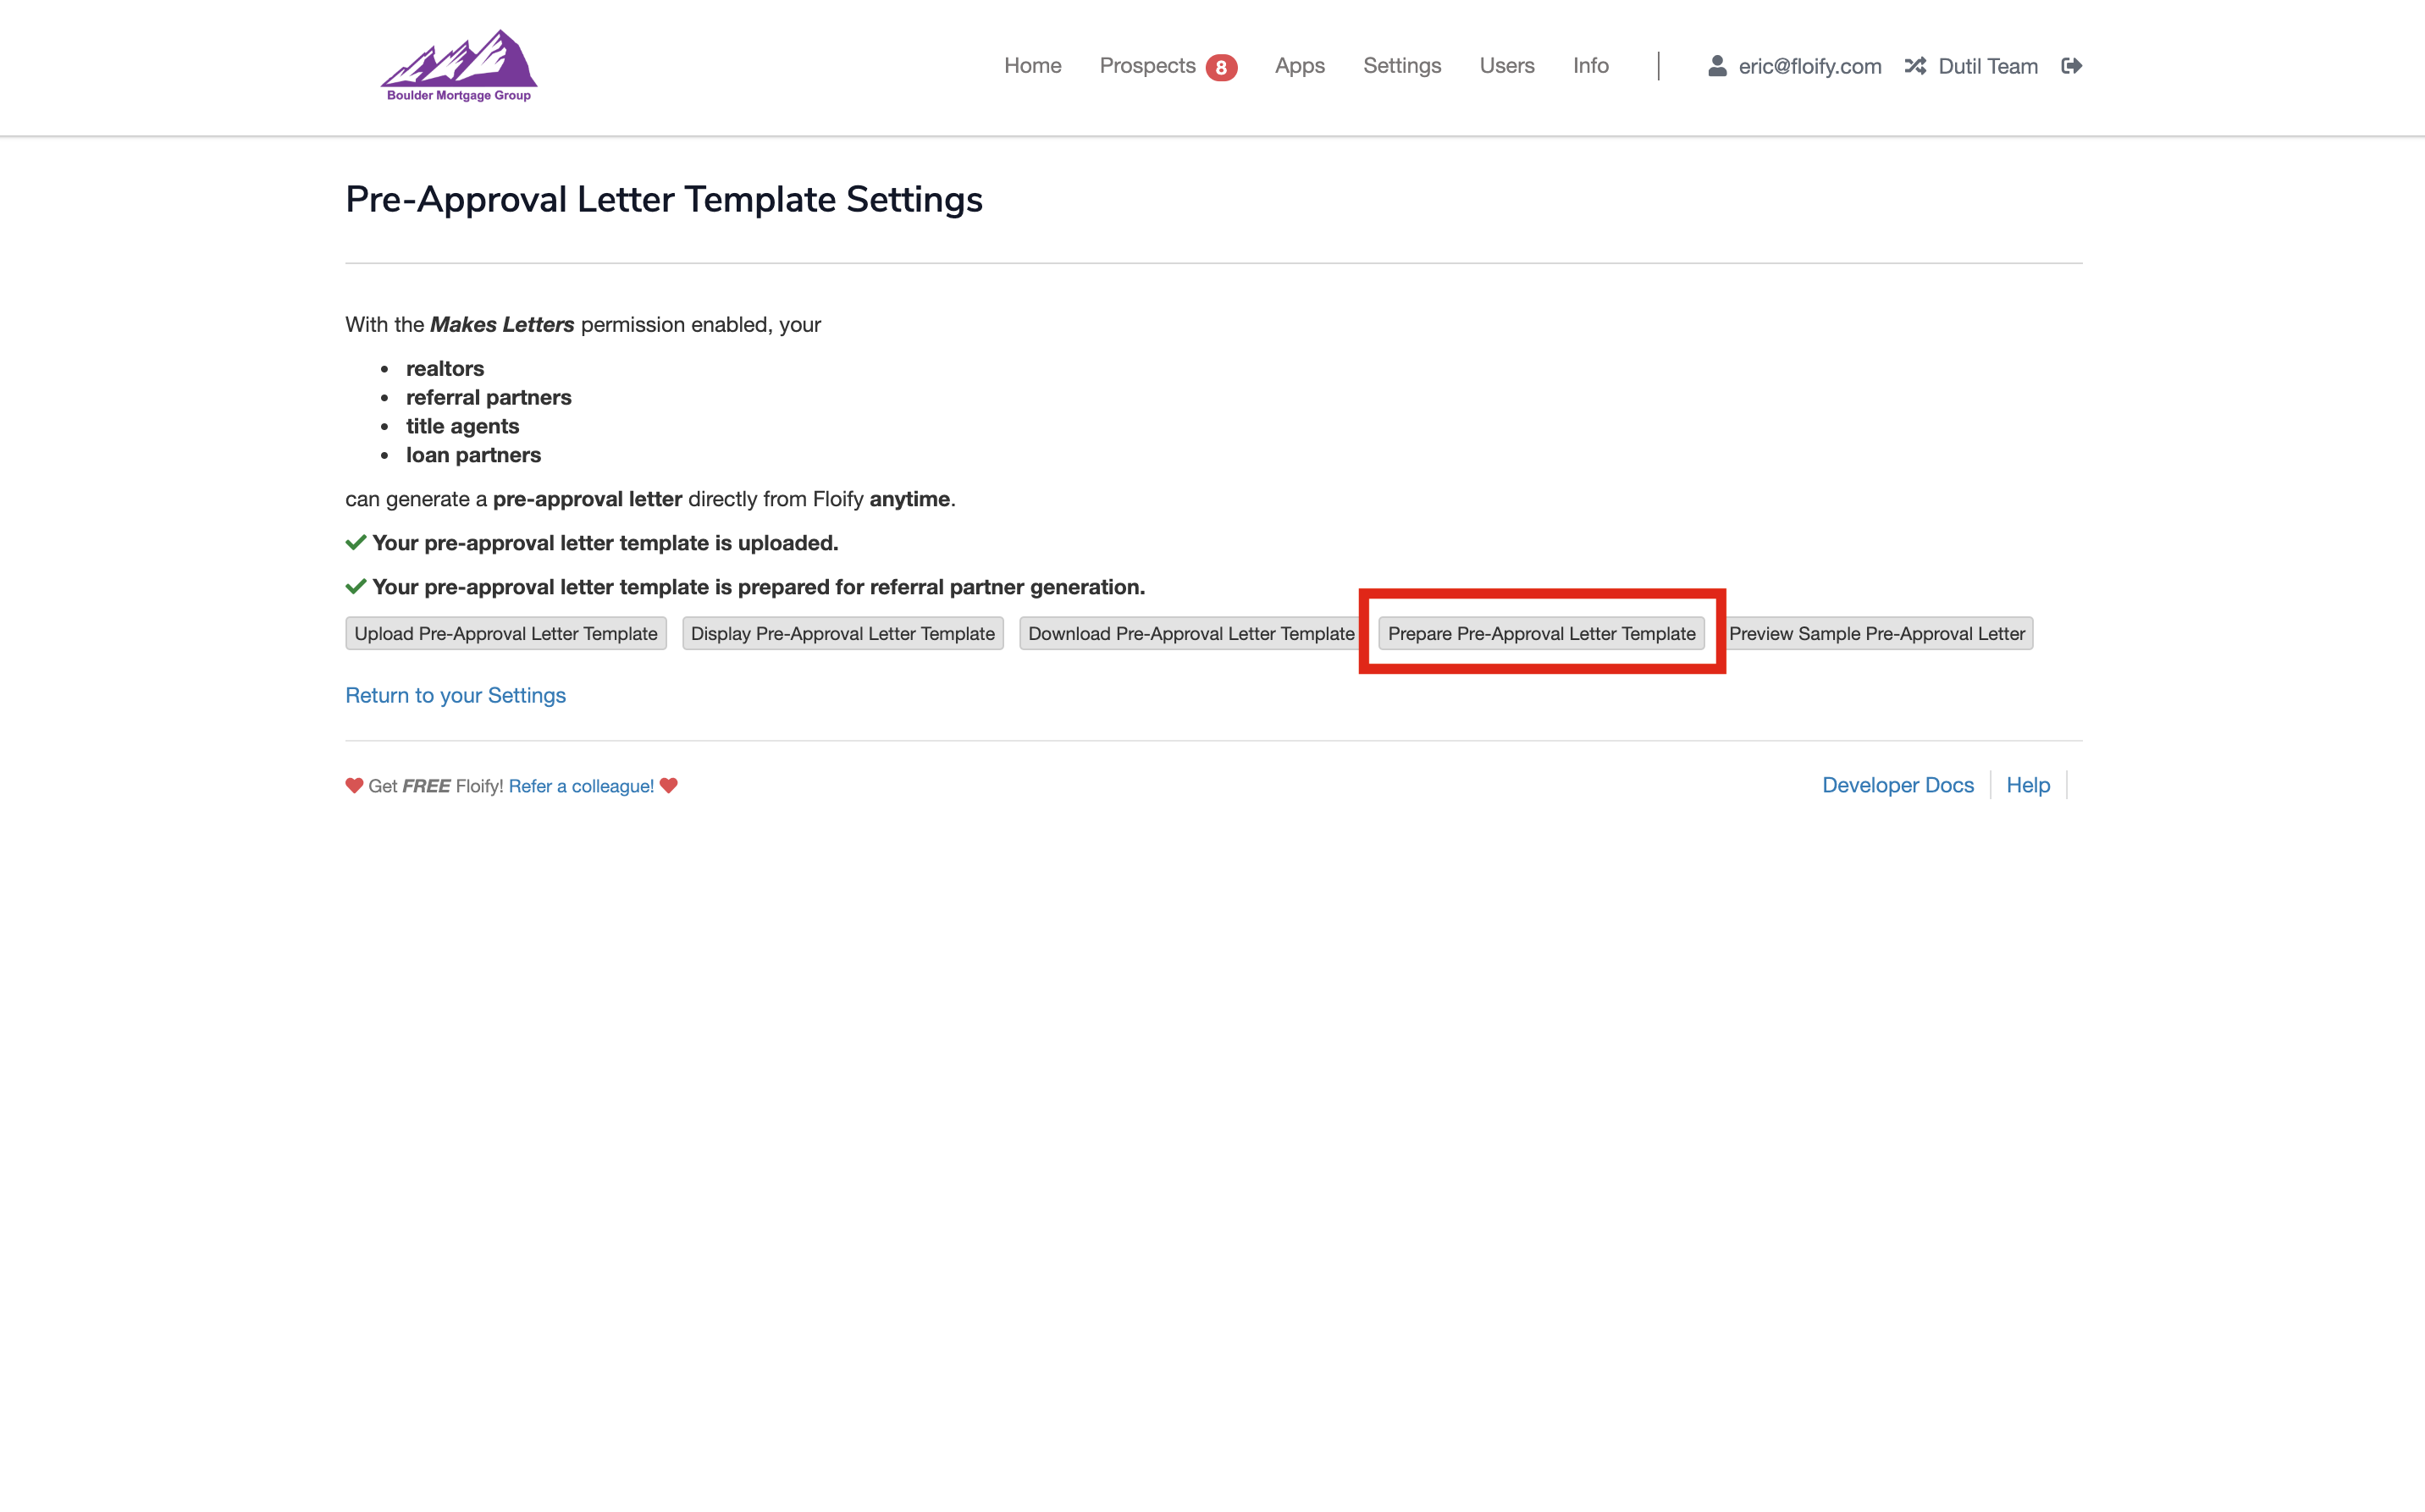Open the Home menu item
This screenshot has height=1512, width=2425.
[x=1032, y=66]
